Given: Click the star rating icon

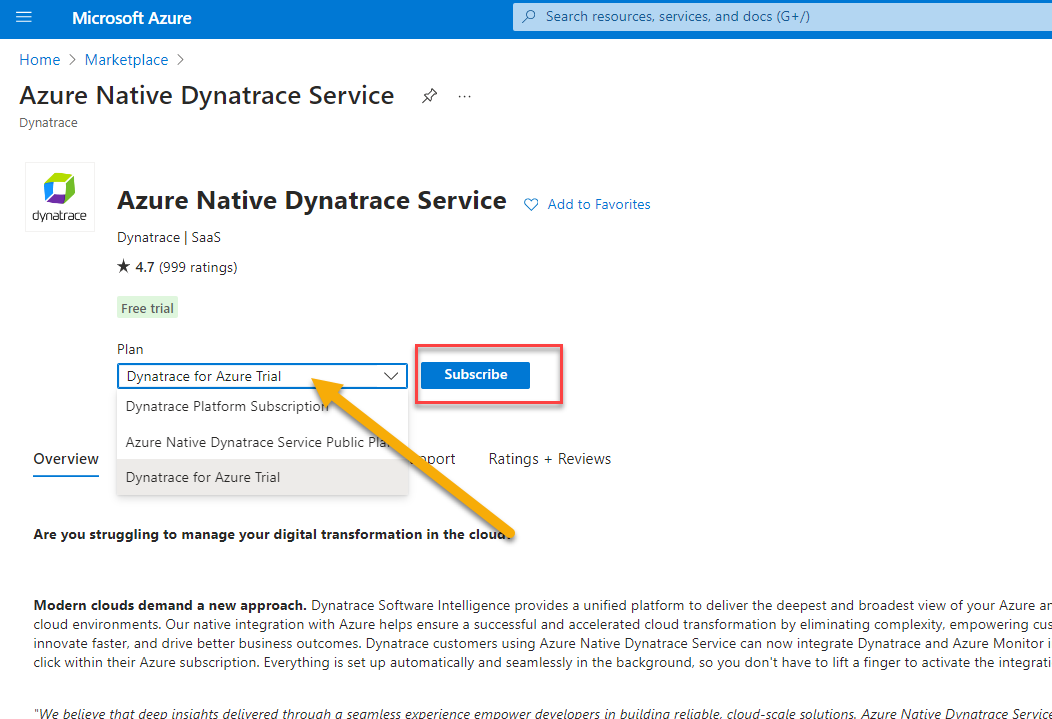Looking at the screenshot, I should point(124,267).
